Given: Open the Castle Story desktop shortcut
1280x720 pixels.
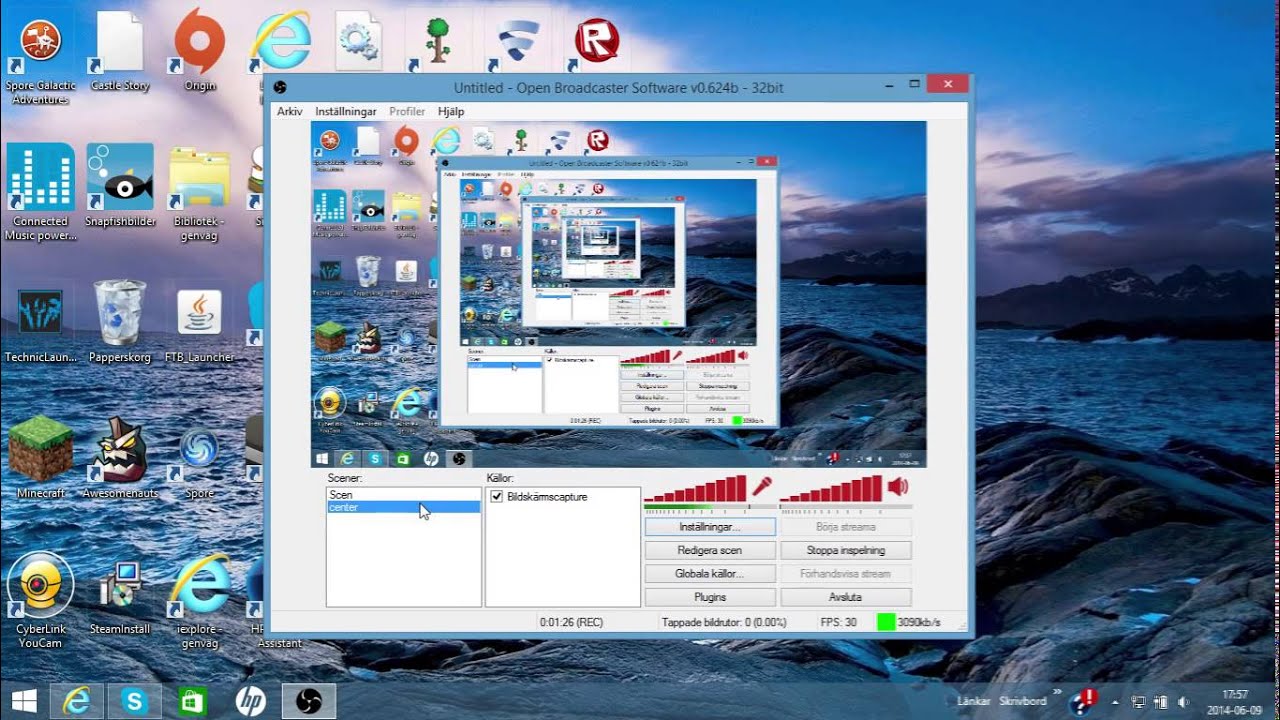Looking at the screenshot, I should tap(120, 52).
